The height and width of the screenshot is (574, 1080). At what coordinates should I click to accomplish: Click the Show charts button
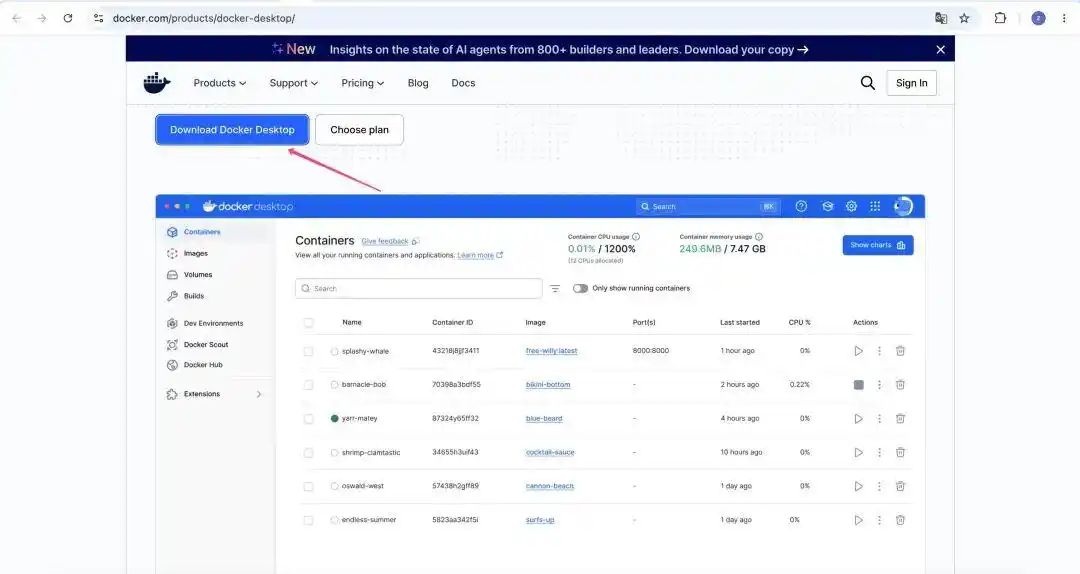(878, 245)
